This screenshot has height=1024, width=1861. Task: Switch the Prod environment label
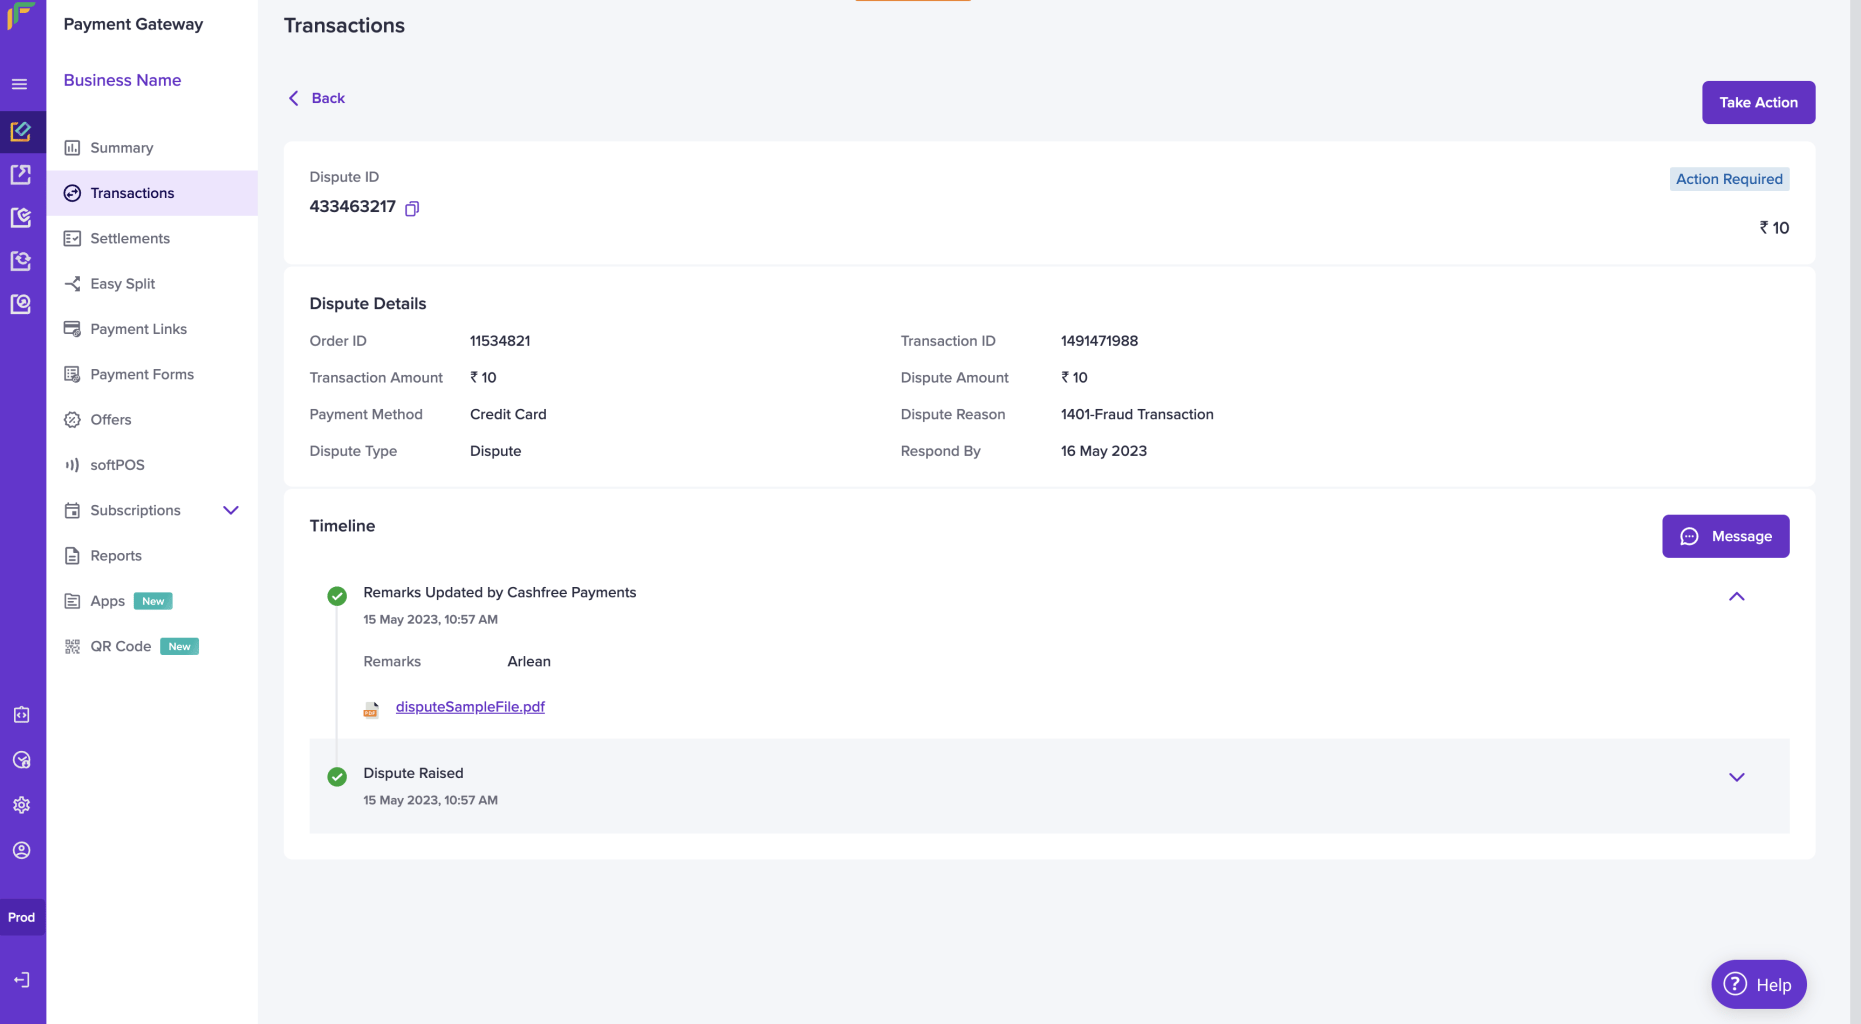pyautogui.click(x=21, y=917)
